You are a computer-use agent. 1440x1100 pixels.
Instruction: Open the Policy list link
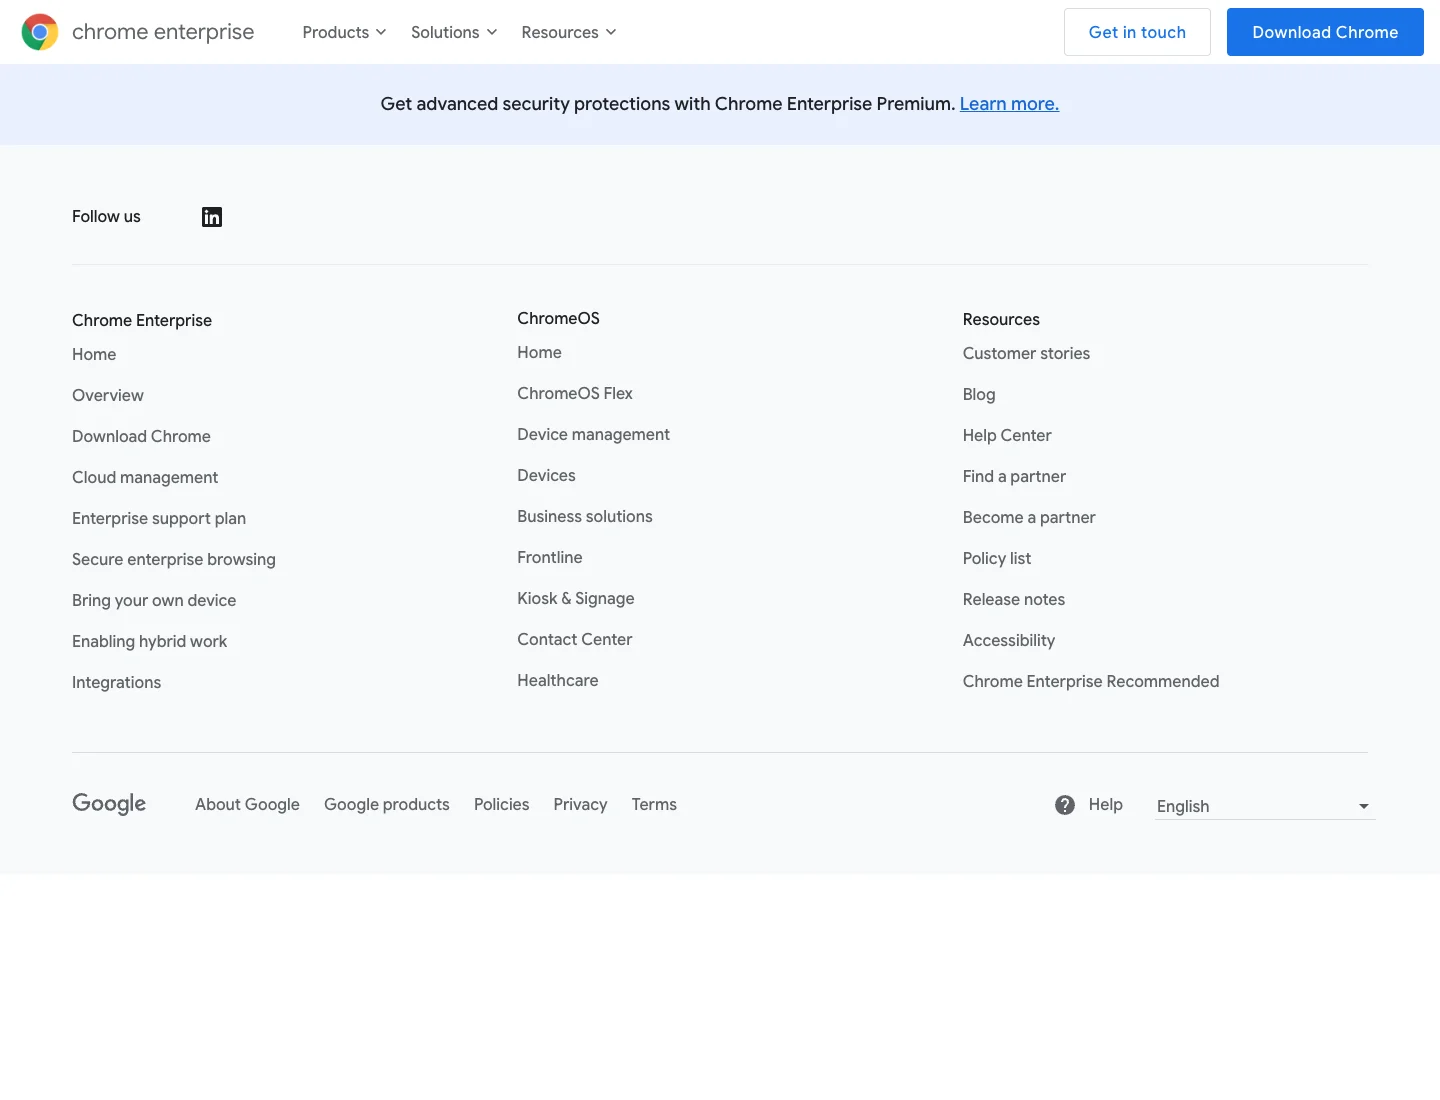coord(997,558)
